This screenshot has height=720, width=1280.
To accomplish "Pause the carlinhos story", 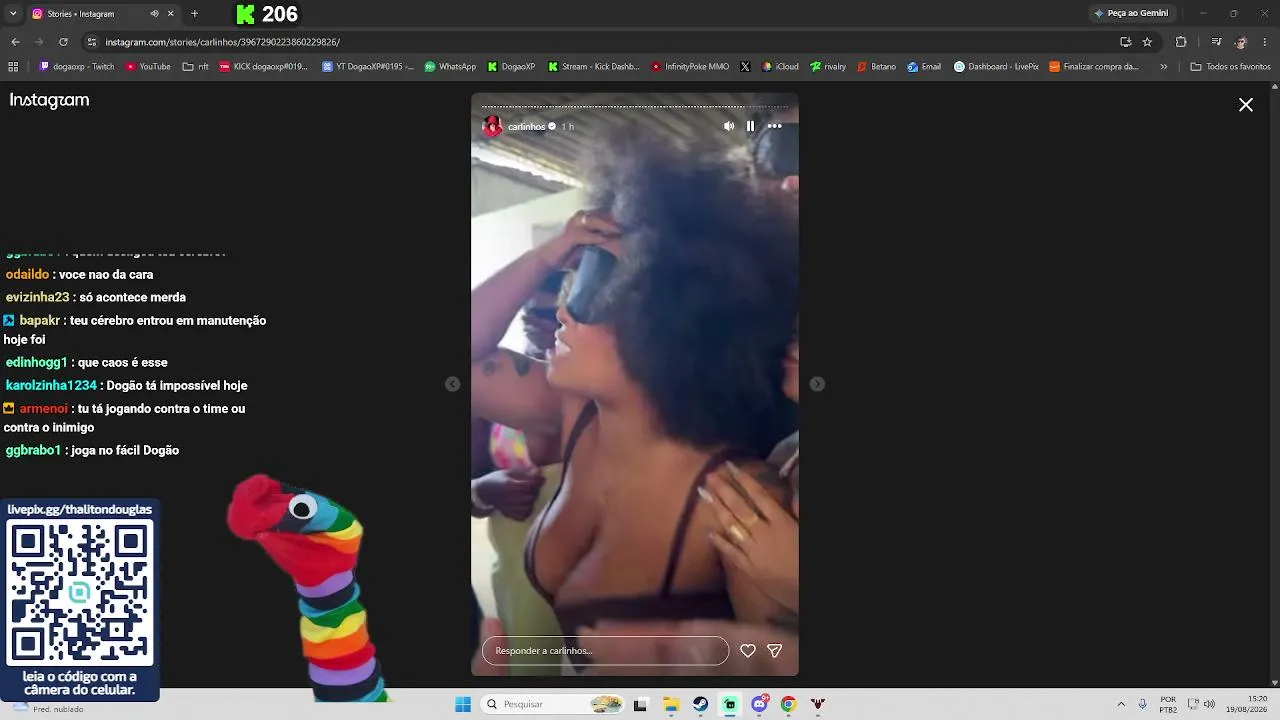I will pyautogui.click(x=750, y=126).
